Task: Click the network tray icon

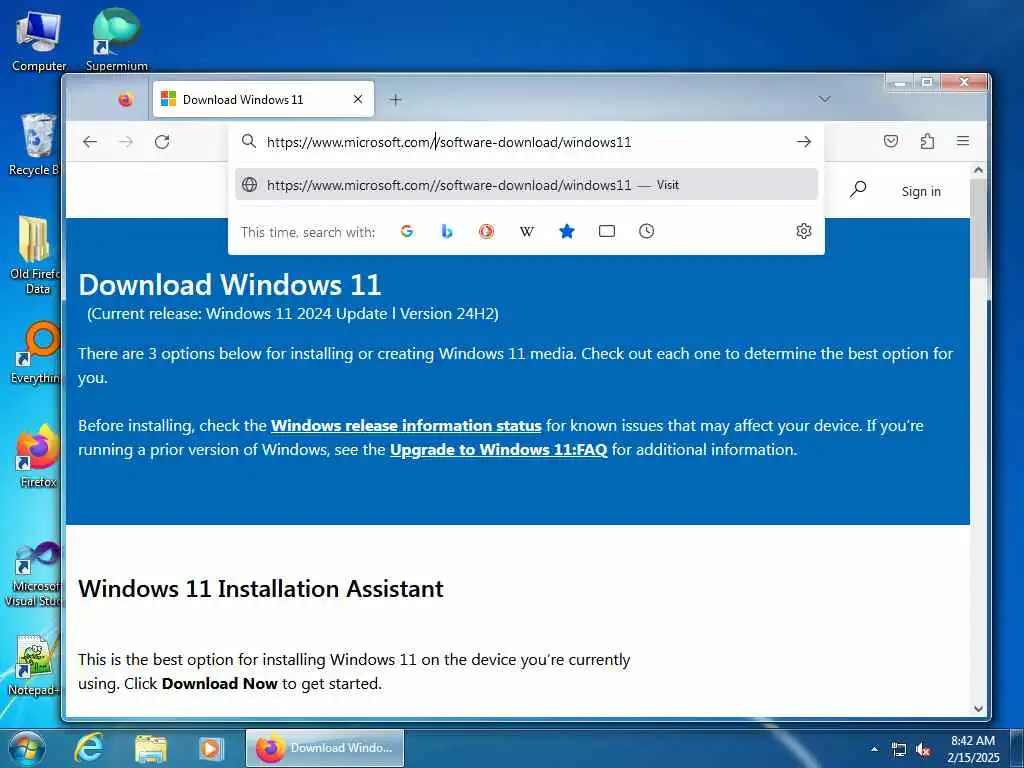Action: pos(899,750)
